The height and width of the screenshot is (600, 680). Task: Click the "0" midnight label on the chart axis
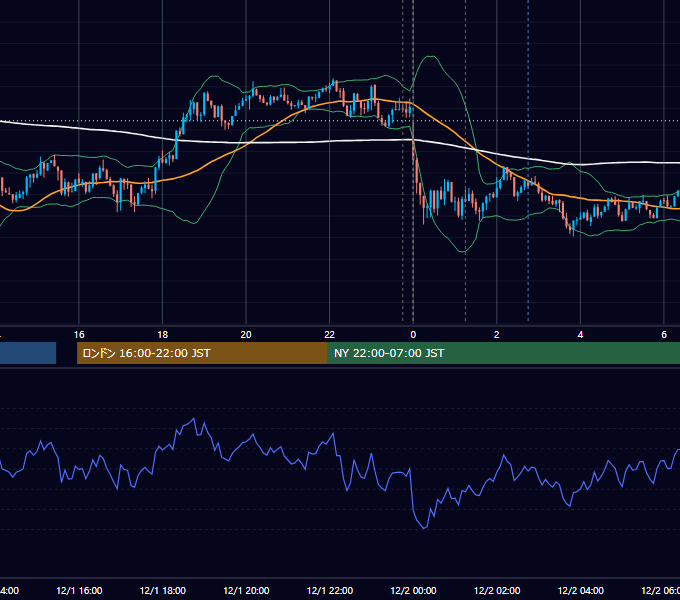click(x=413, y=335)
